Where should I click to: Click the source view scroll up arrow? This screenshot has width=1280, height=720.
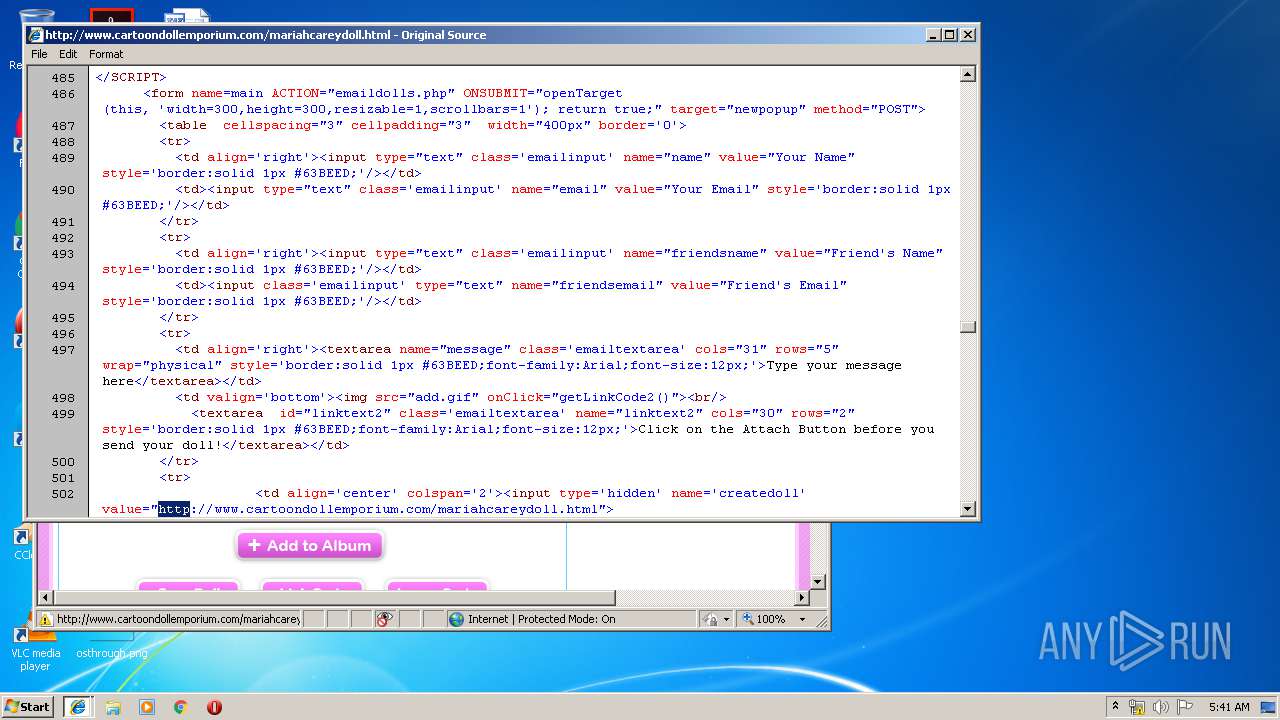click(x=967, y=74)
